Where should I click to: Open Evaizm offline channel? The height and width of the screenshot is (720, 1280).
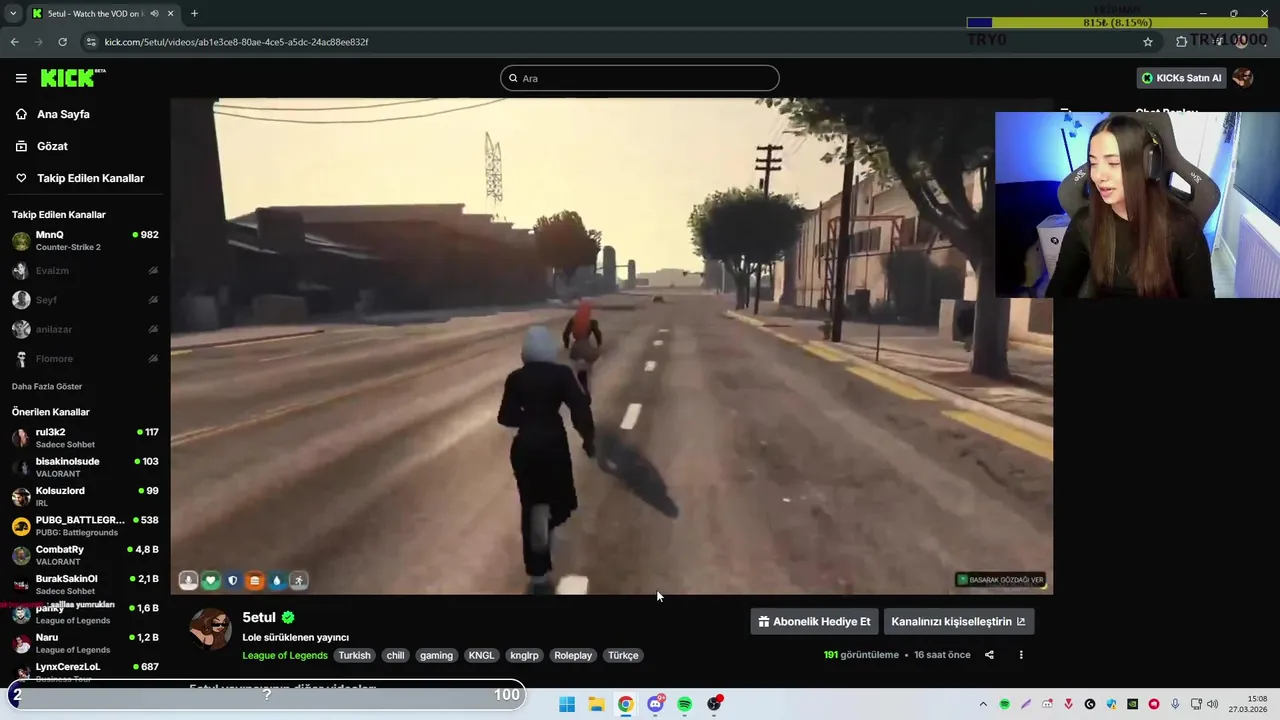point(85,271)
